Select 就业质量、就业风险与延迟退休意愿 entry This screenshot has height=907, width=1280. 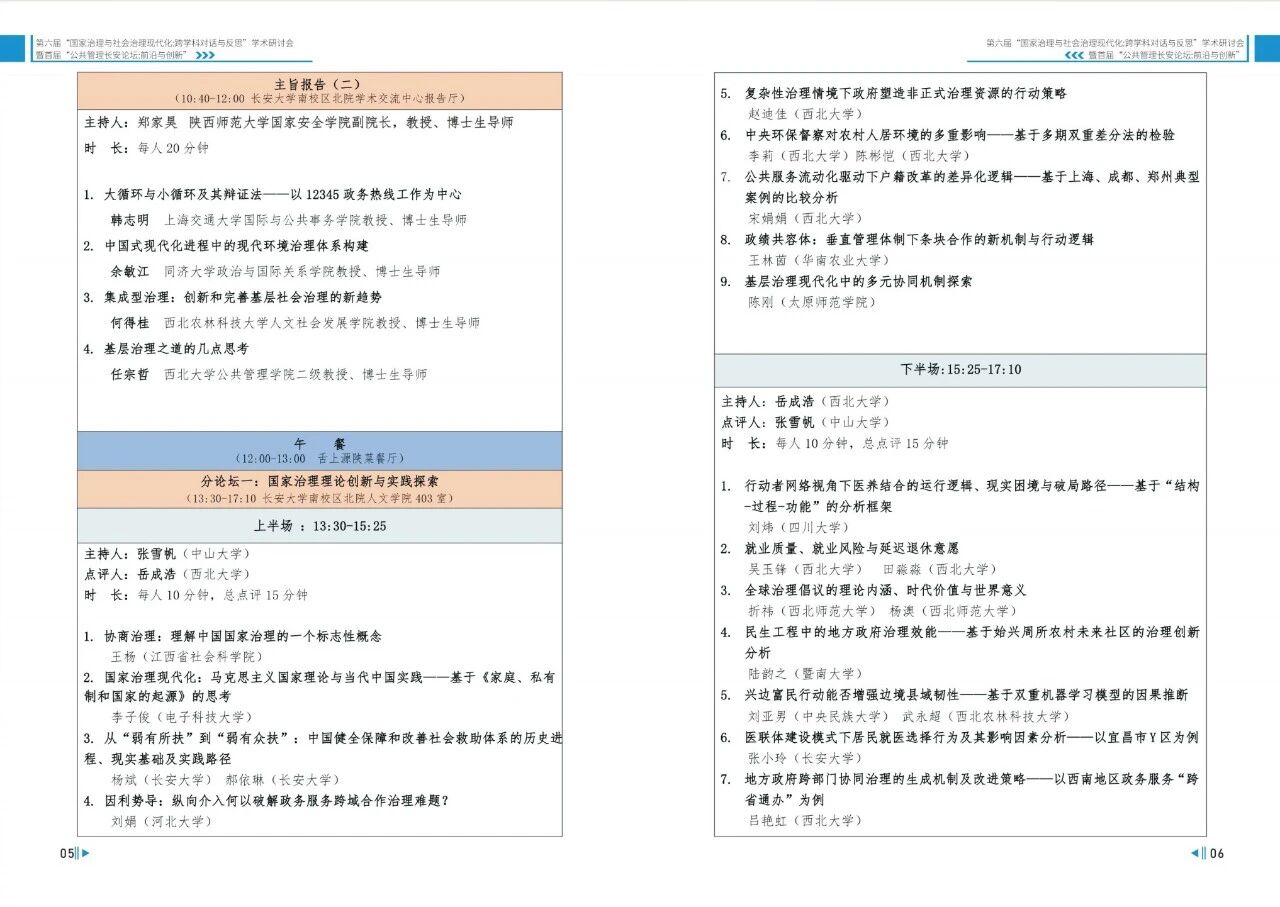pyautogui.click(x=851, y=548)
